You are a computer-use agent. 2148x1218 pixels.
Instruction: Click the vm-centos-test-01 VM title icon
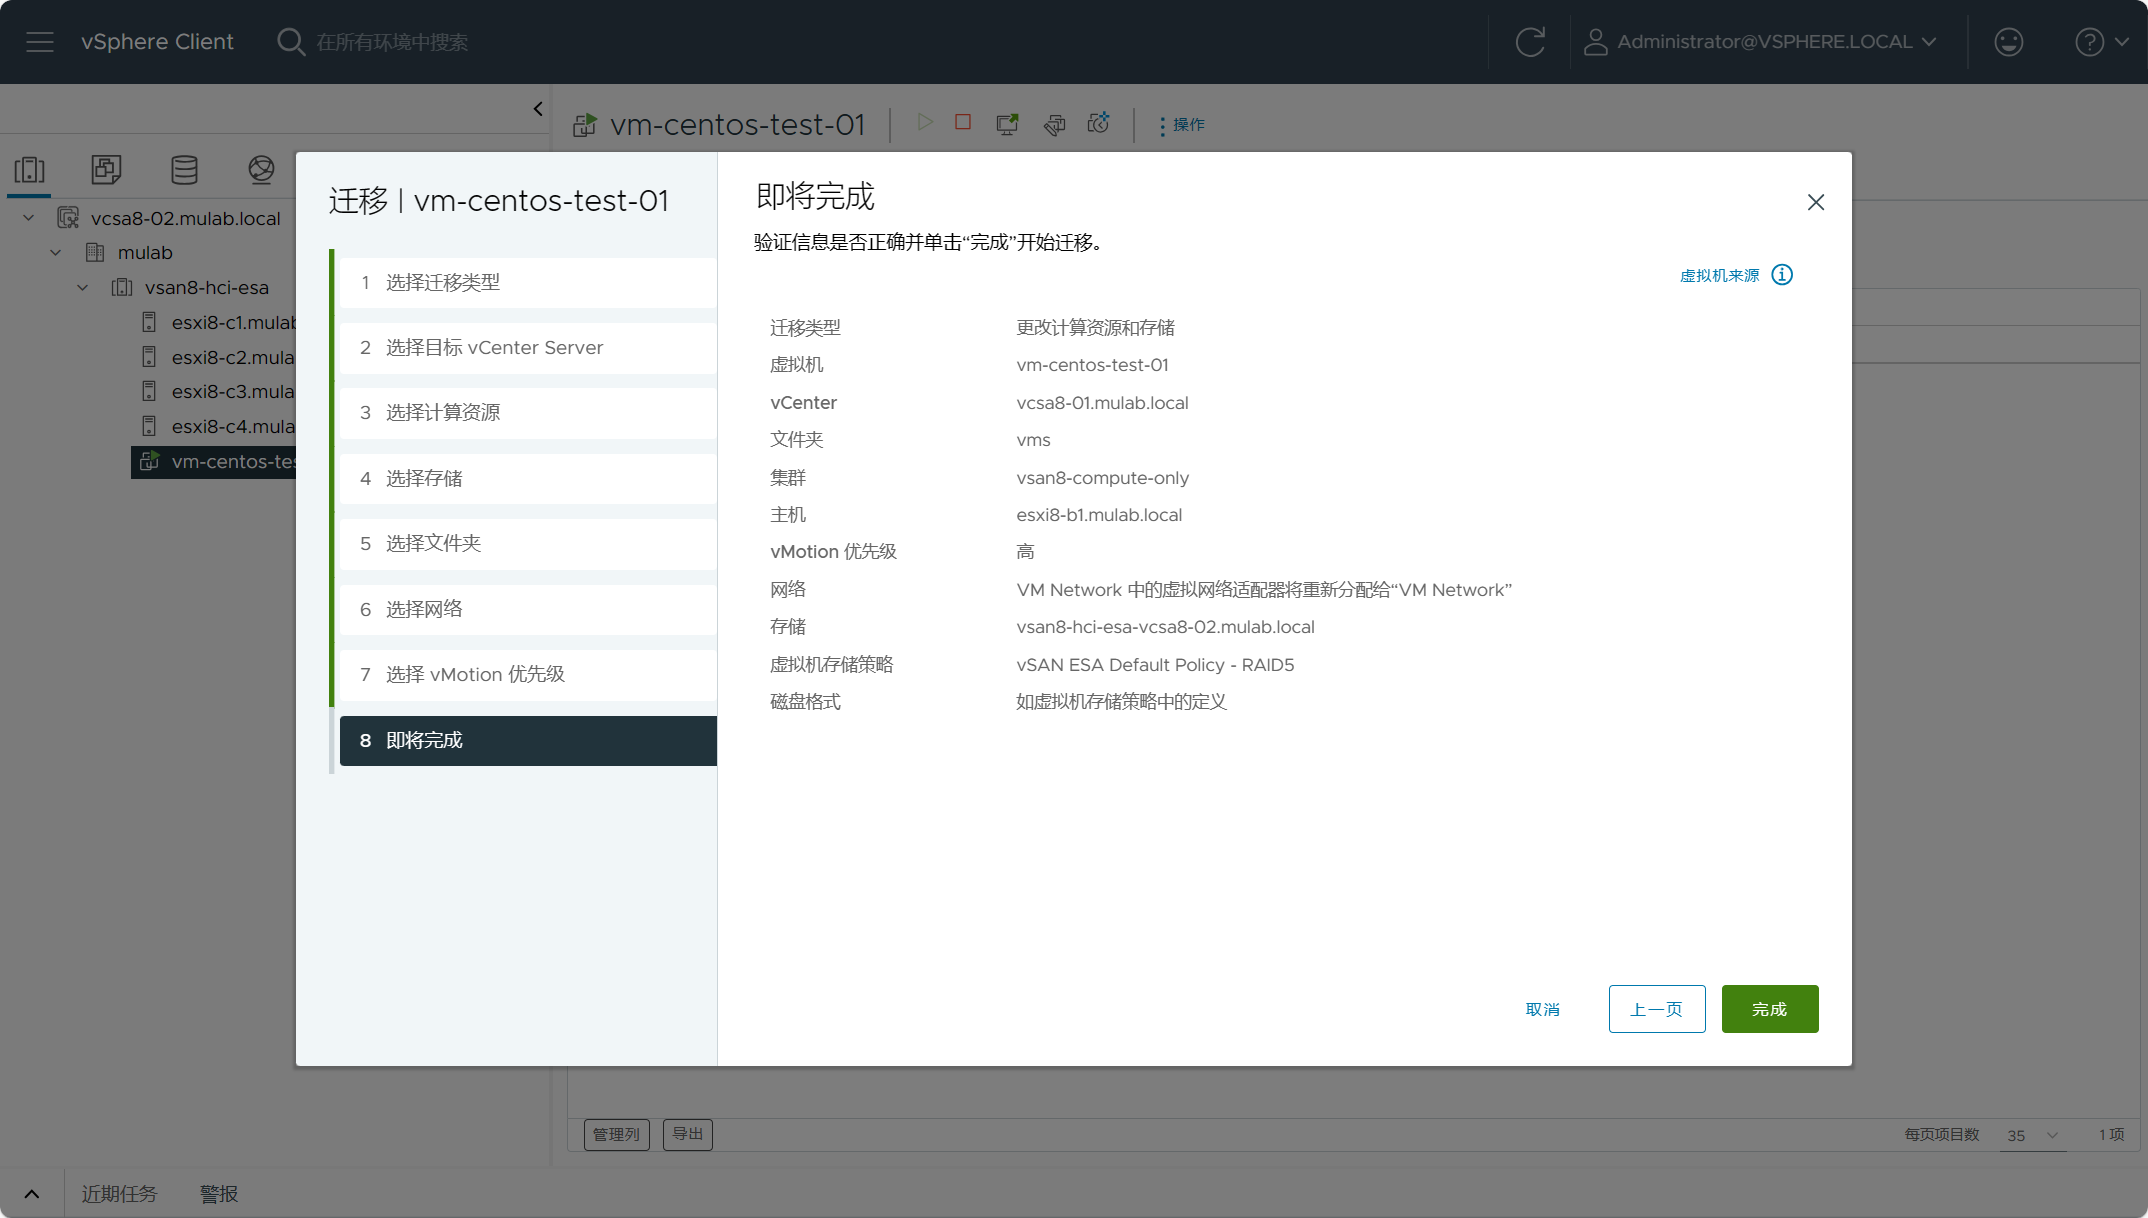[584, 125]
